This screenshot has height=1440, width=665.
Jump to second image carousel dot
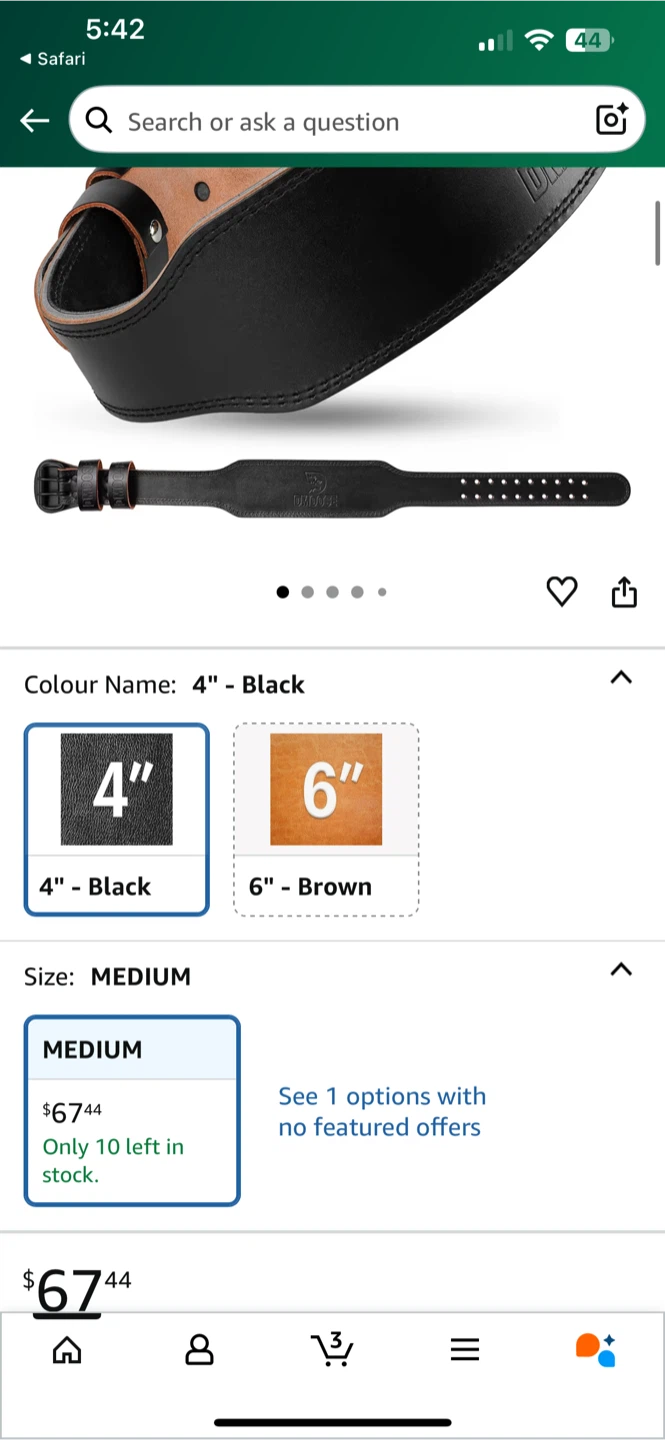coord(307,592)
